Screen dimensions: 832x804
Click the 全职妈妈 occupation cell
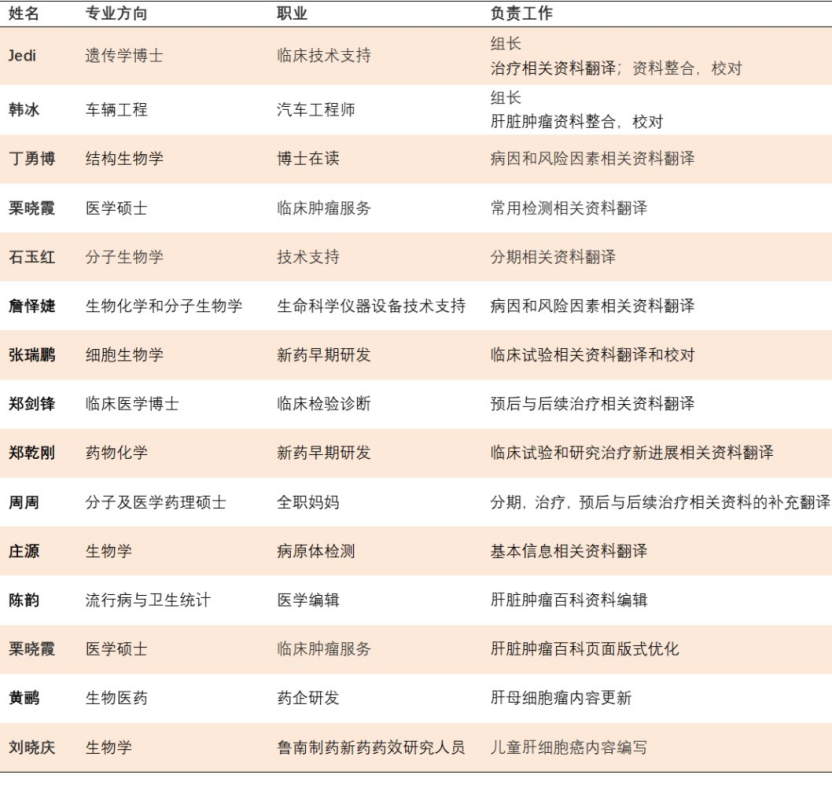click(308, 502)
